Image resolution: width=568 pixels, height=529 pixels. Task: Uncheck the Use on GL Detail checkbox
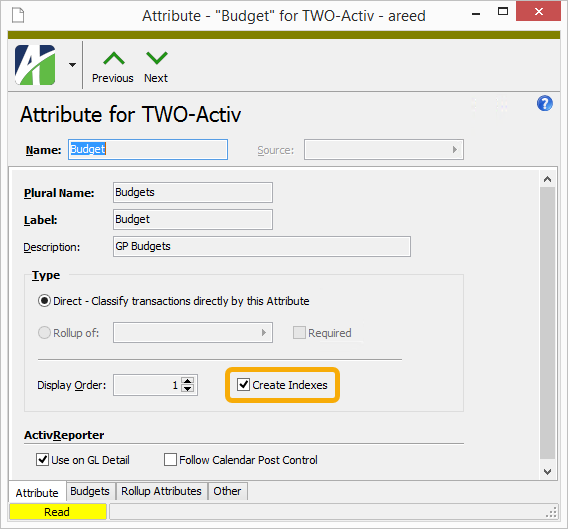coord(42,459)
